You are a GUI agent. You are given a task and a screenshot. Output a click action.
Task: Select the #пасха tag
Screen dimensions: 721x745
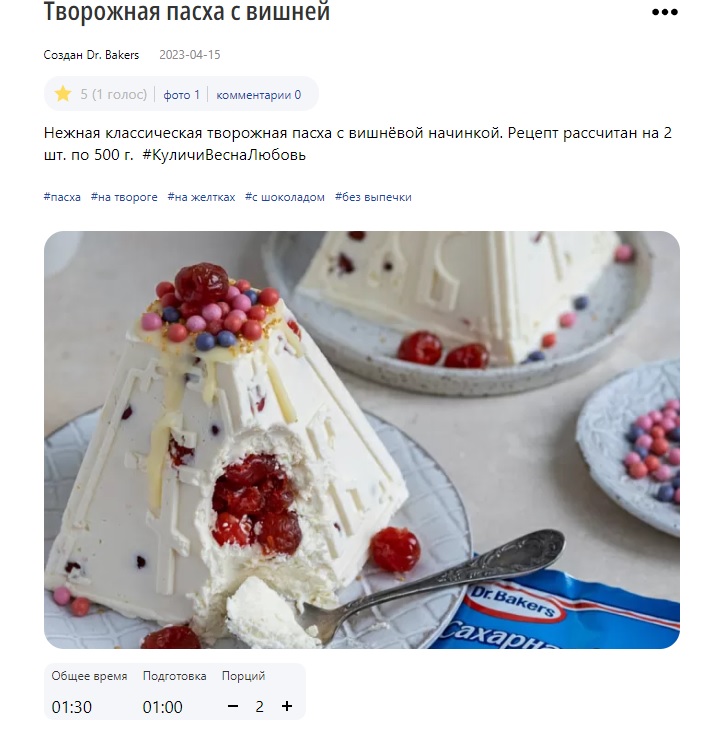tap(62, 197)
